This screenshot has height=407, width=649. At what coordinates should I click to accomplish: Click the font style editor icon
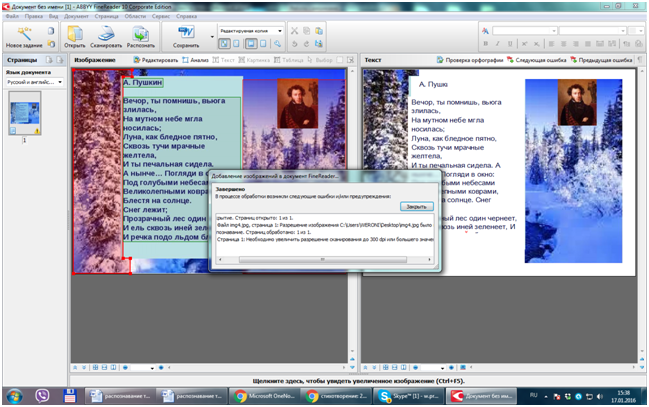coord(485,31)
